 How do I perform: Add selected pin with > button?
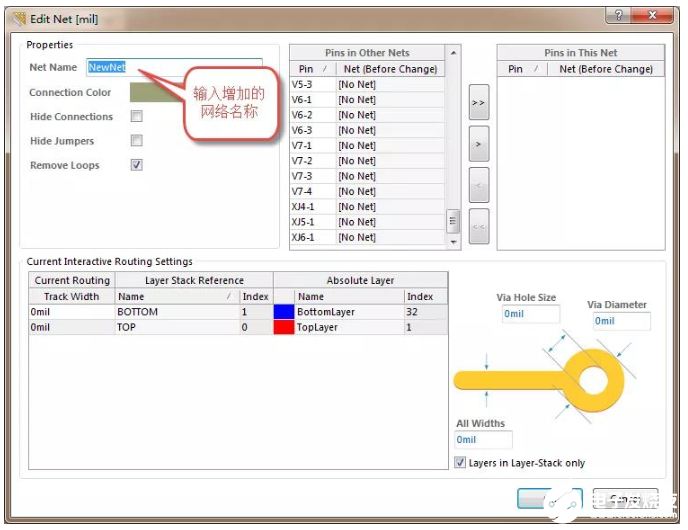tap(479, 144)
